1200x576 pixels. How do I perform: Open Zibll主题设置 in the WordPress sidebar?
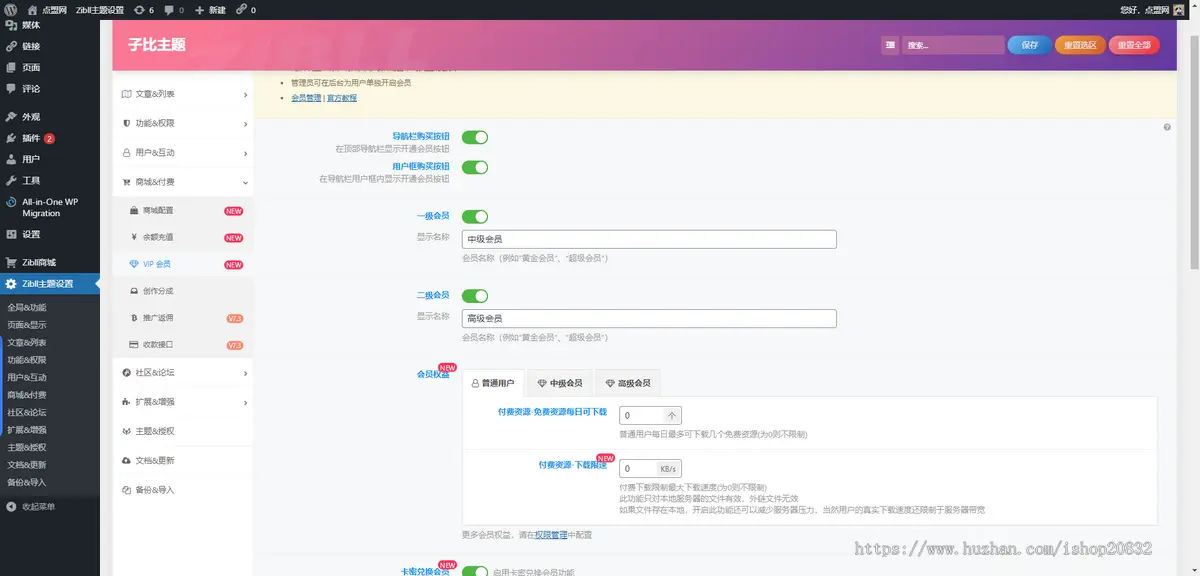(x=50, y=284)
